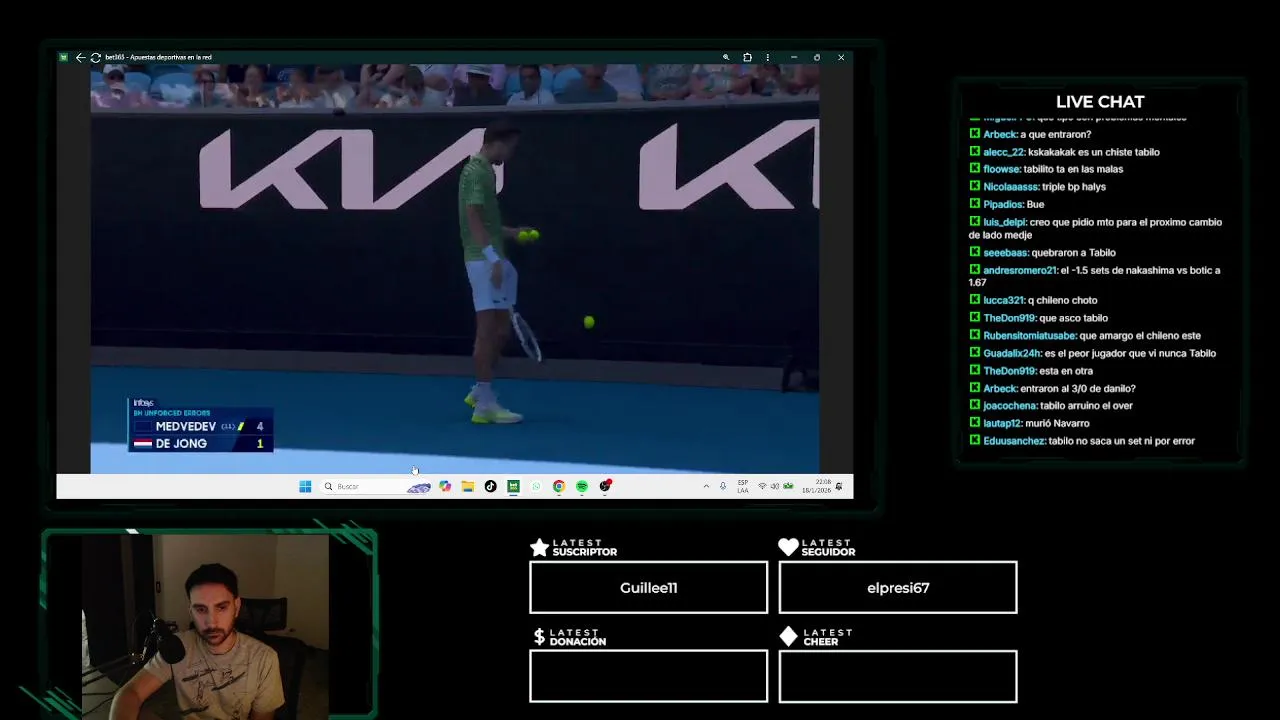The width and height of the screenshot is (1280, 720).
Task: Click the battery tray icon
Action: (x=788, y=486)
